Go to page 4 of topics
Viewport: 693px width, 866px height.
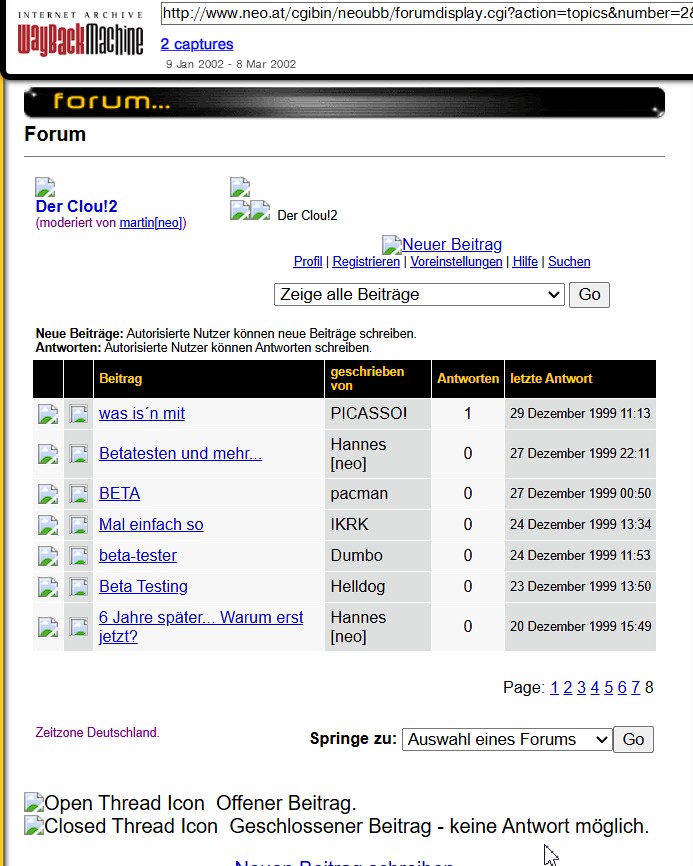[595, 688]
